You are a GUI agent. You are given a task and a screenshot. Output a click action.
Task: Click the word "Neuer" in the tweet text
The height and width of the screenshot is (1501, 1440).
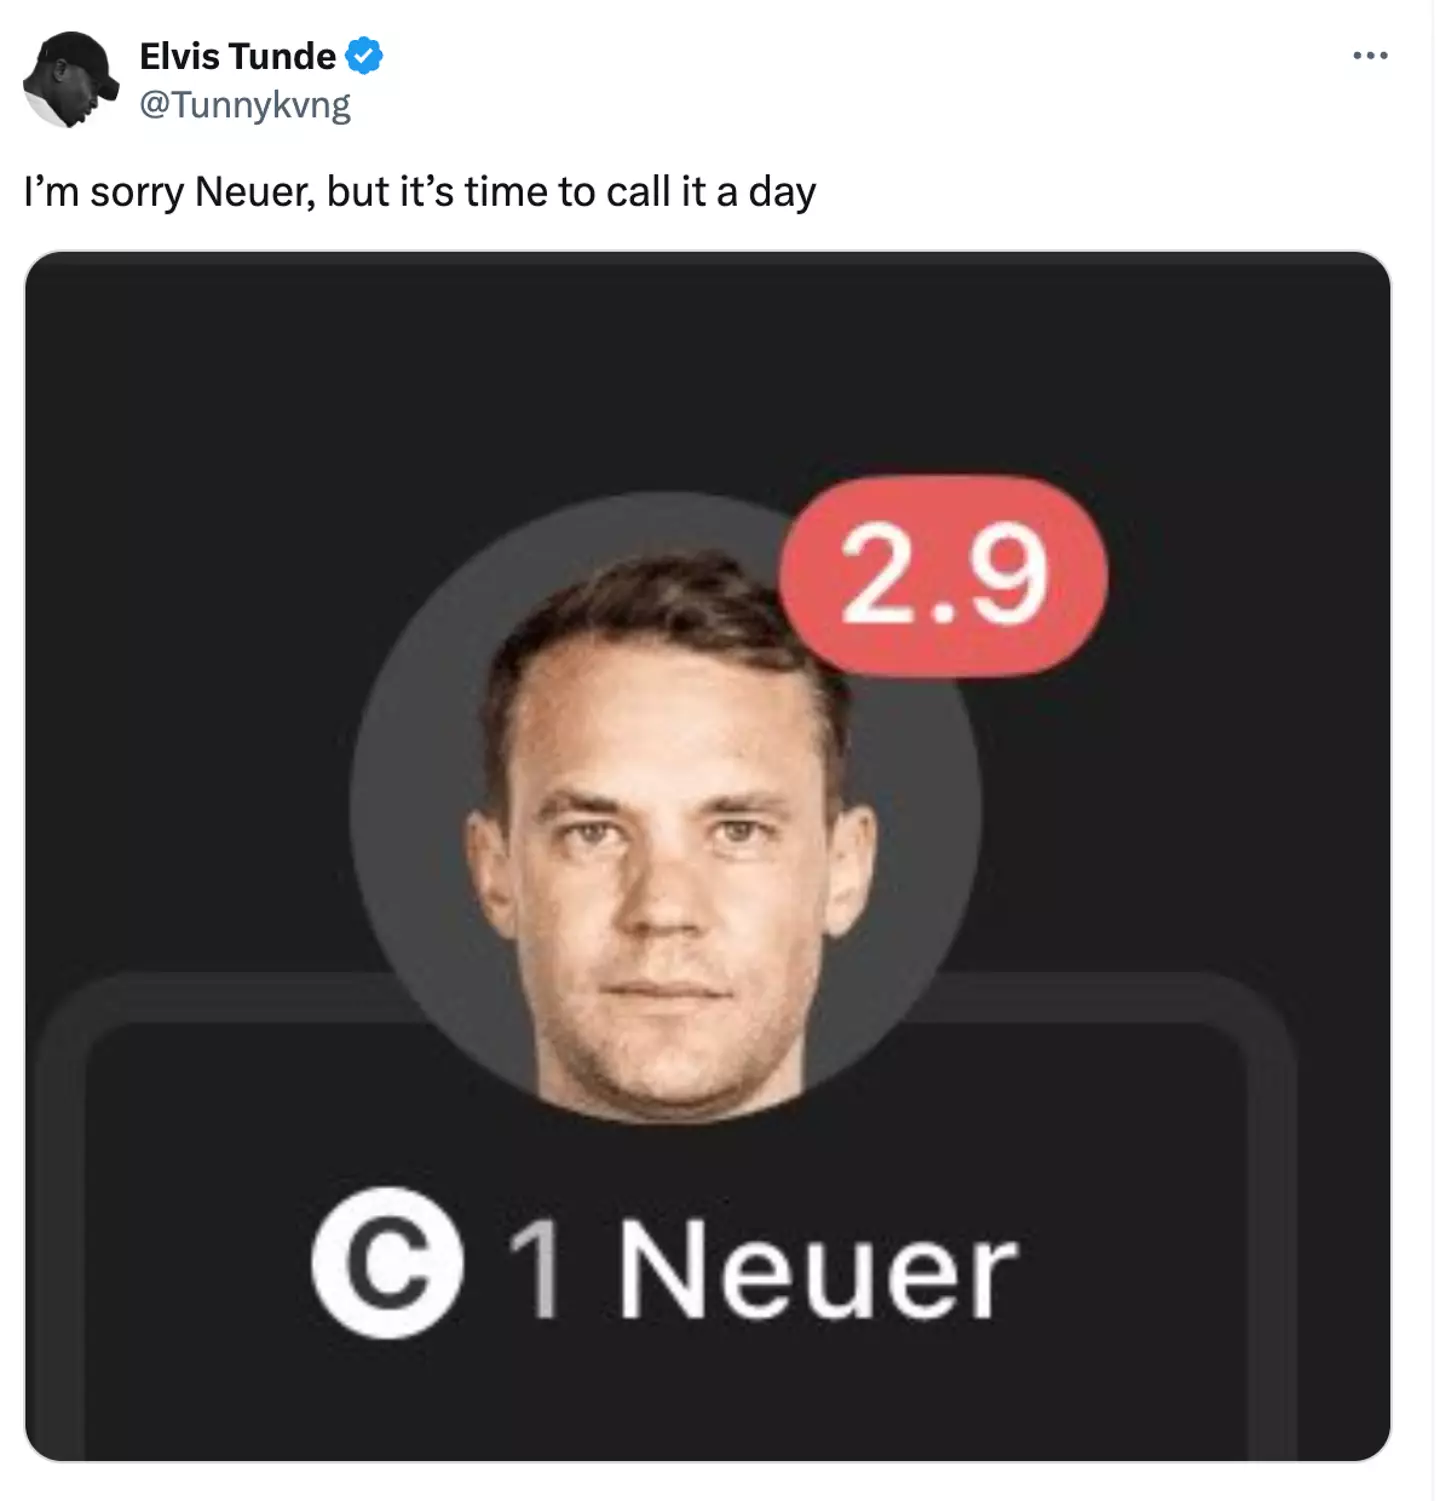(254, 191)
